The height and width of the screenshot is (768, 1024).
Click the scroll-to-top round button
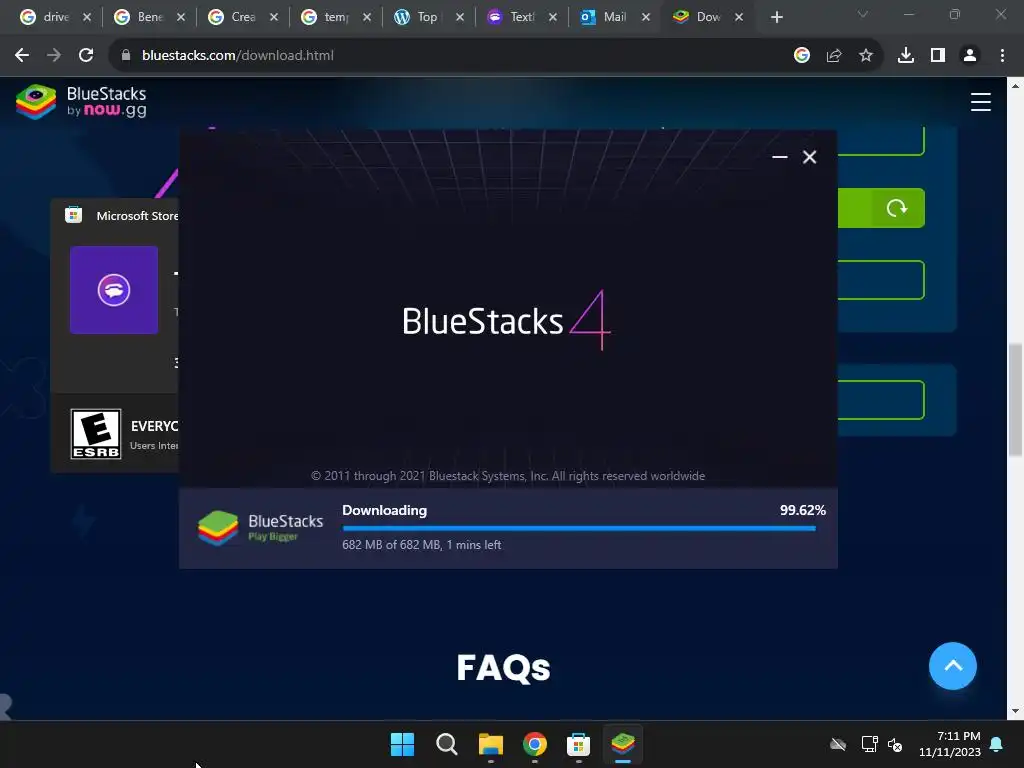(953, 665)
